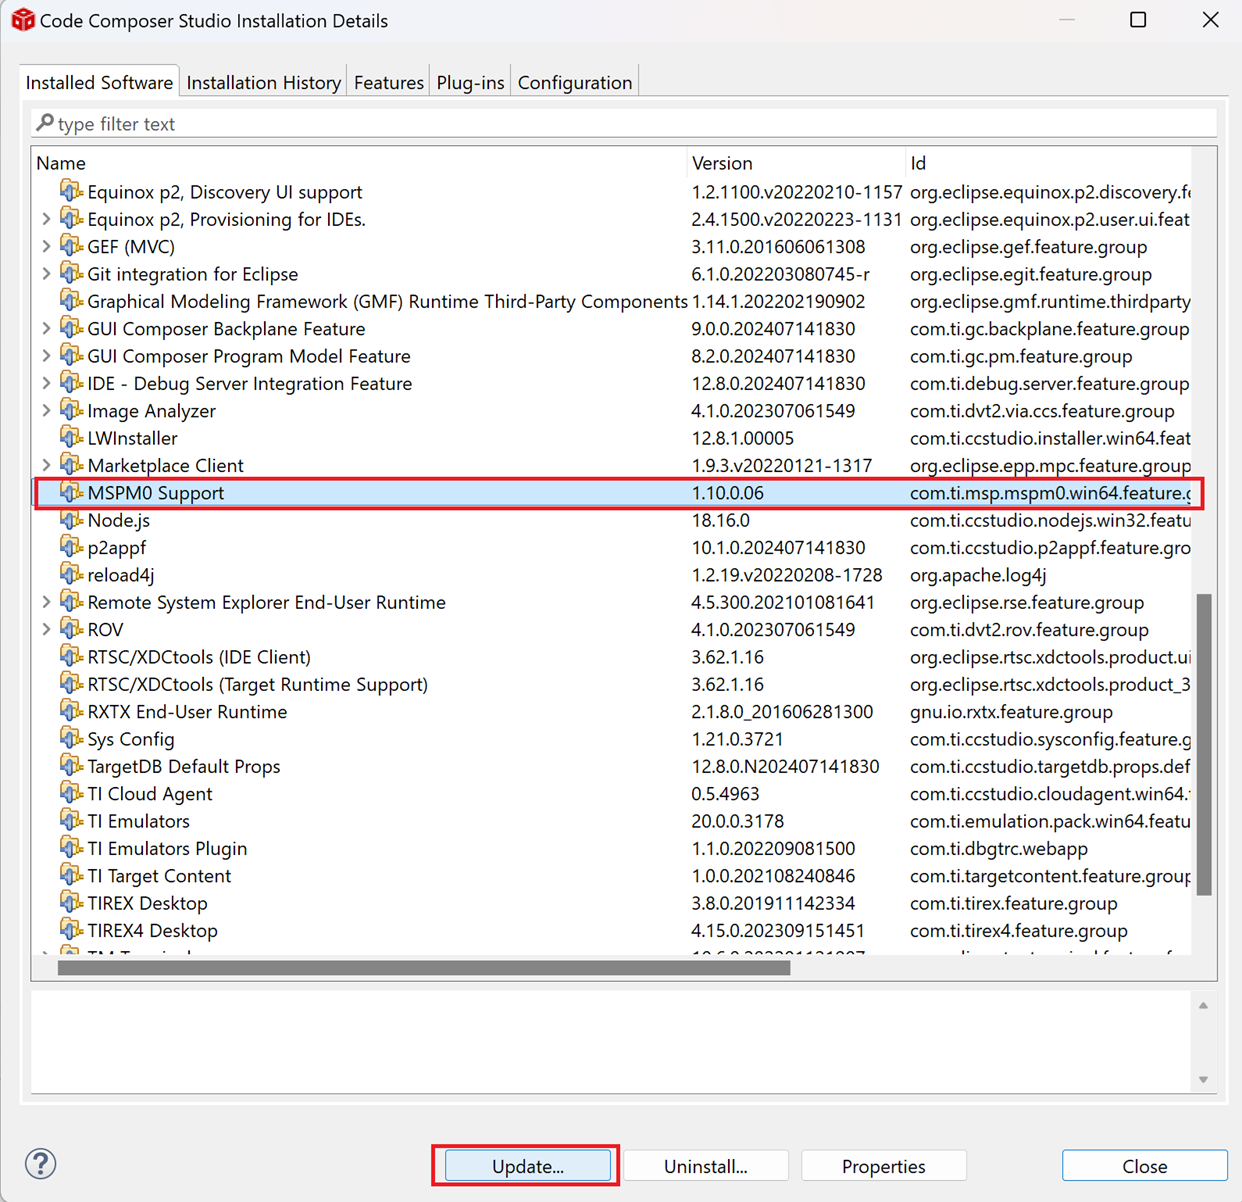Click the feature icon beside RTSC/XDCtools (IDE Client)

(71, 657)
